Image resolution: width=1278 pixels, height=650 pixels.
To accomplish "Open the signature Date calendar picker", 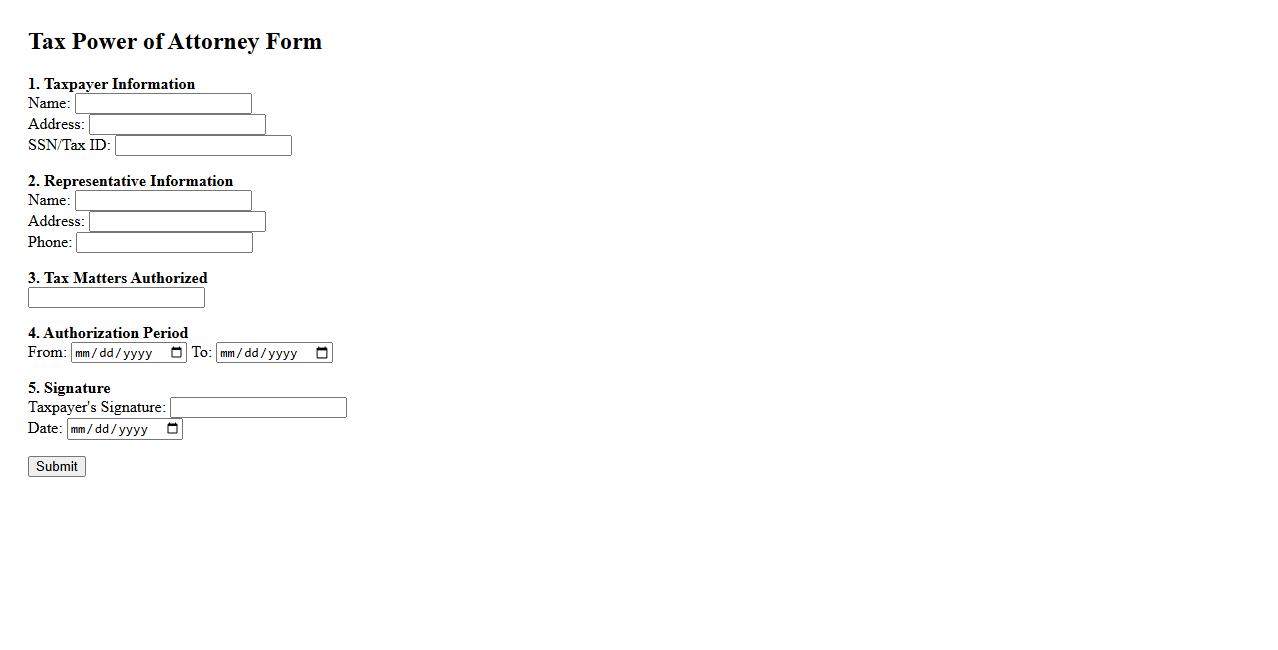I will click(x=173, y=429).
